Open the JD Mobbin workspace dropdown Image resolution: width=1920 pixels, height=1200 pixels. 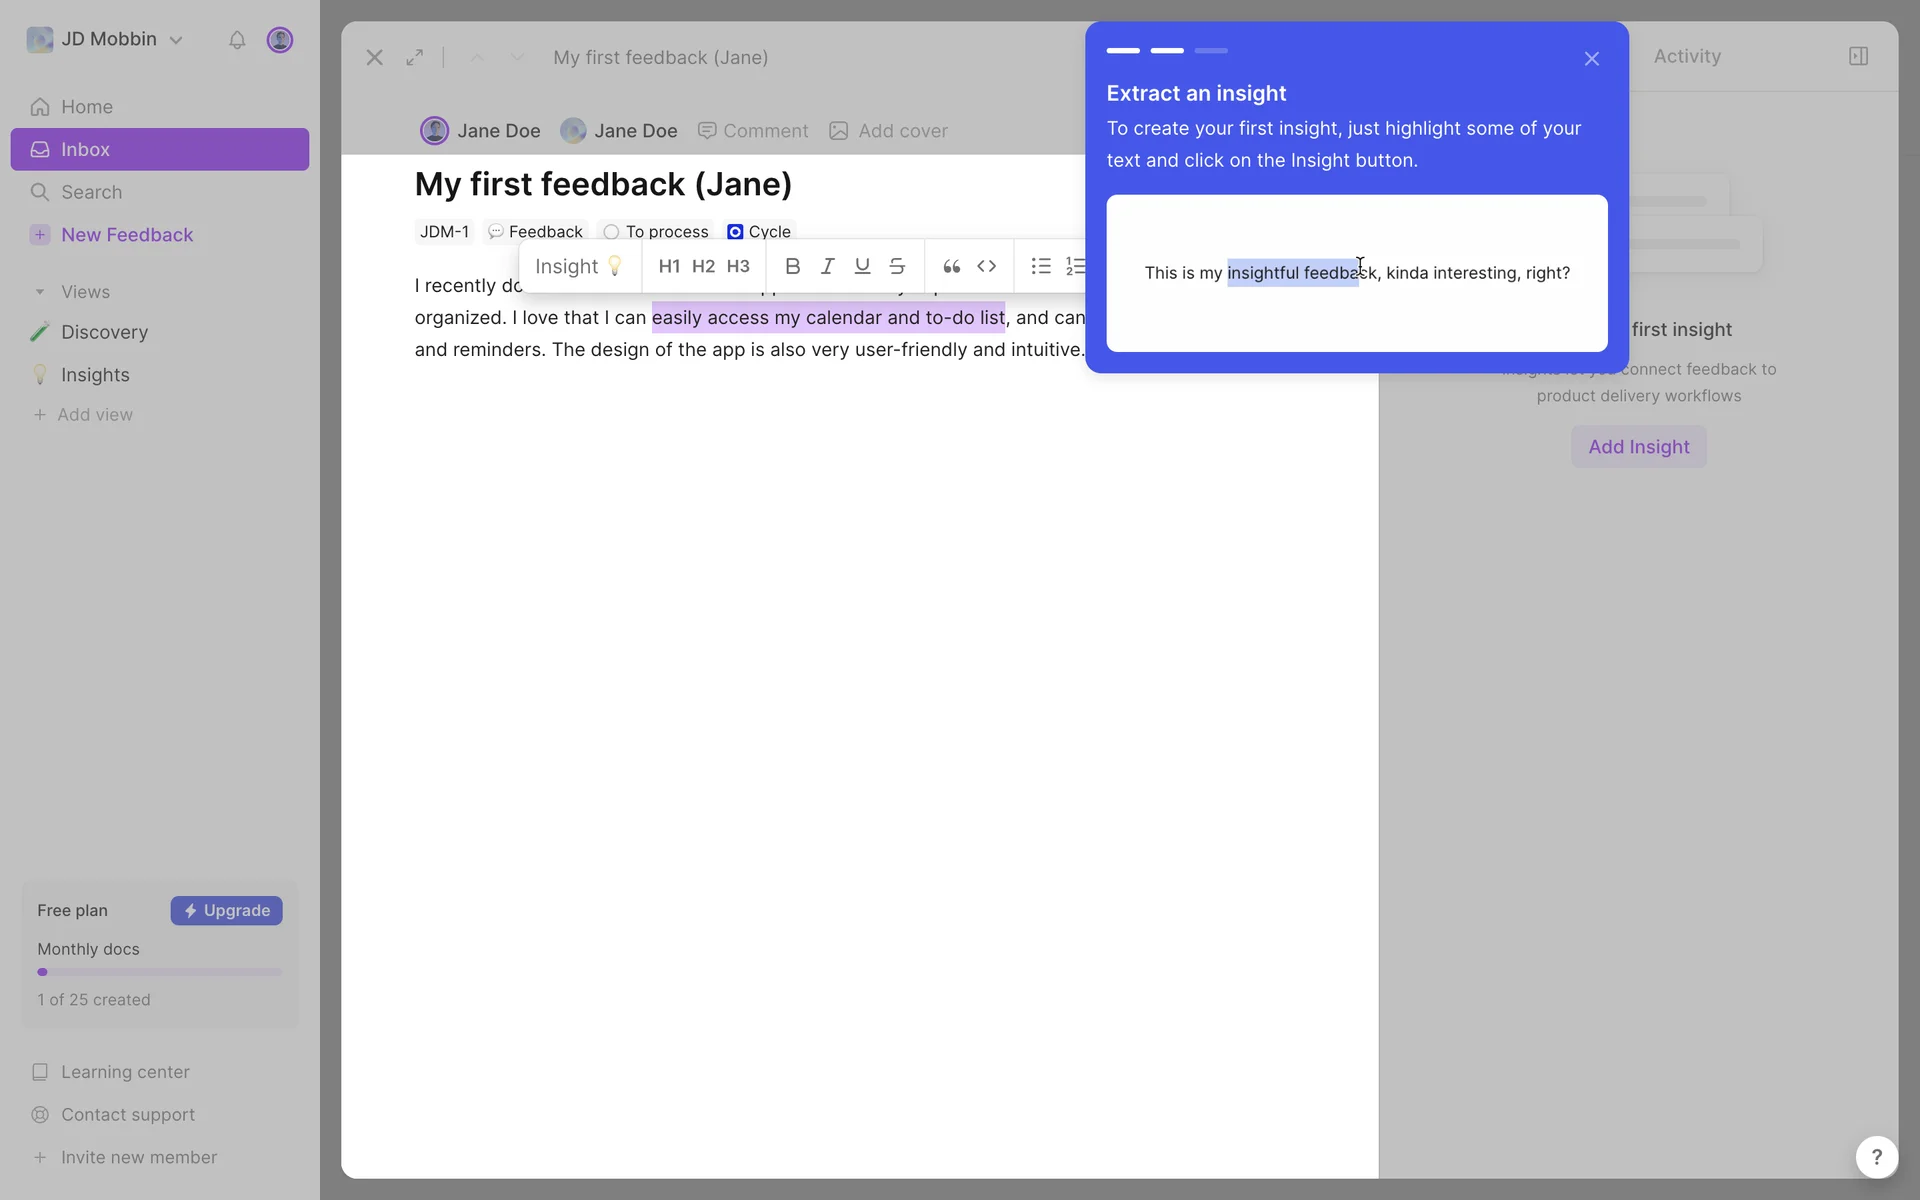pyautogui.click(x=106, y=40)
